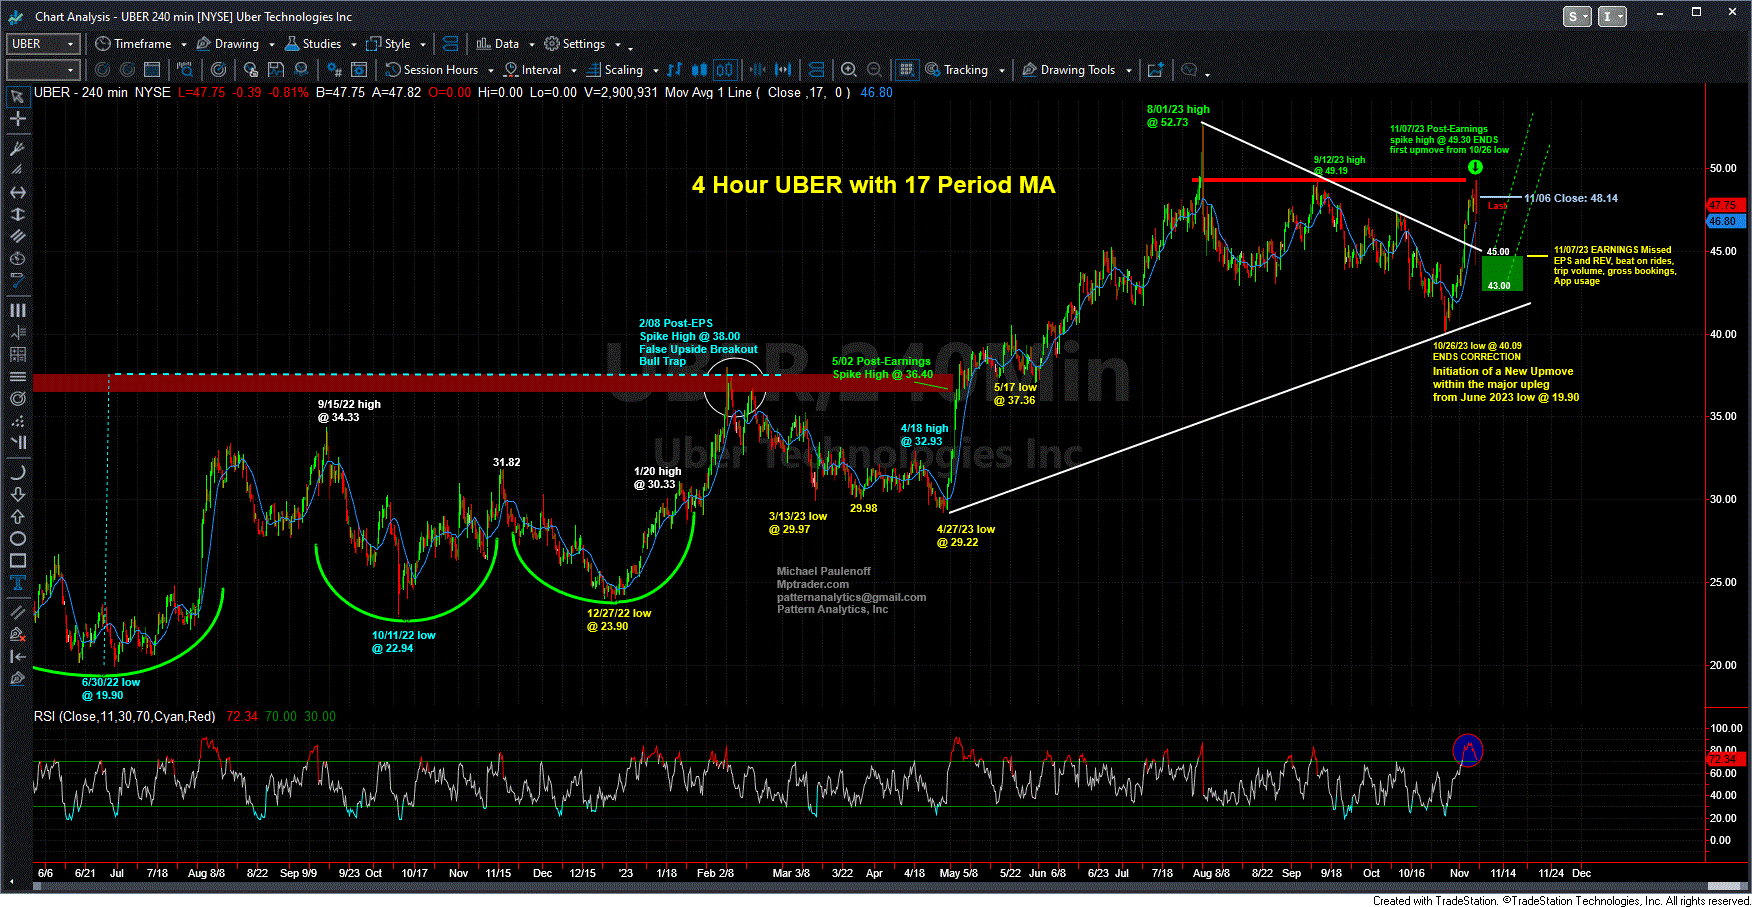Expand the Session Hours dropdown arrow
Viewport: 1752px width, 907px height.
click(490, 71)
